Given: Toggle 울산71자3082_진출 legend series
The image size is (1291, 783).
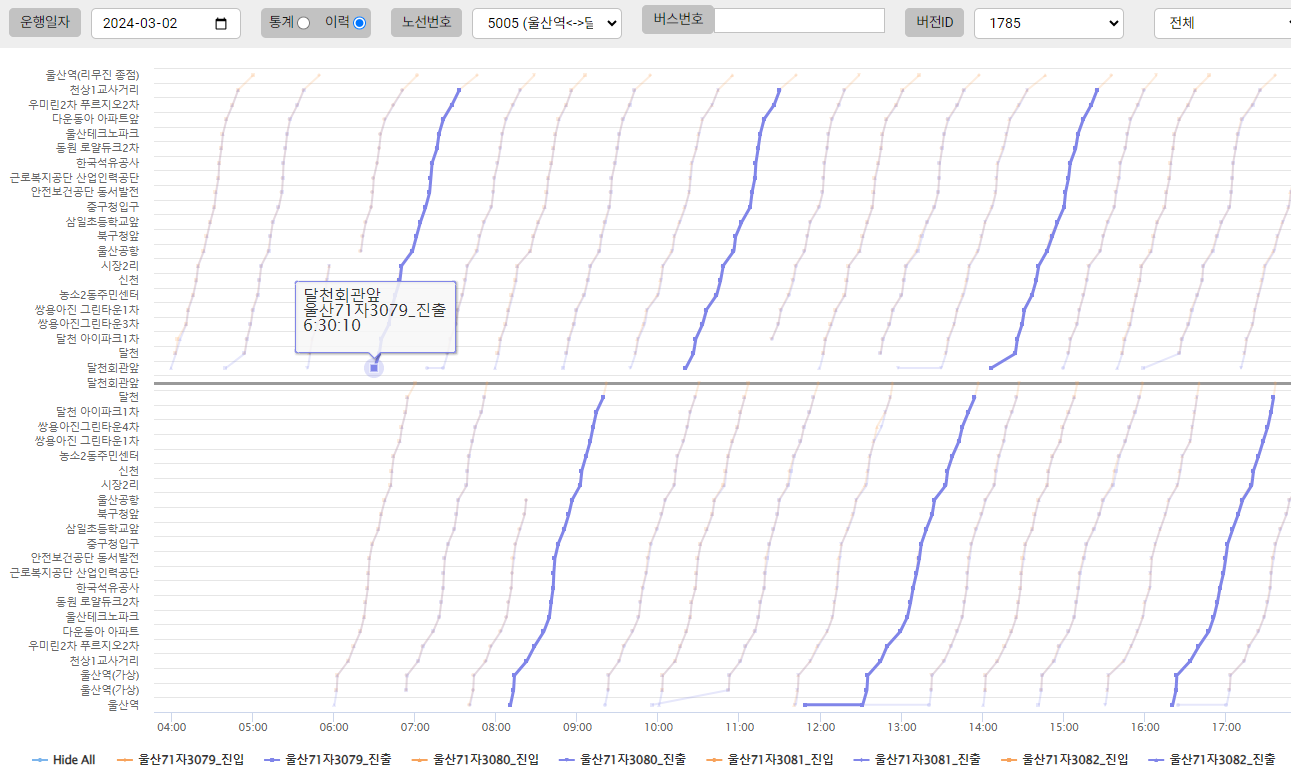Looking at the screenshot, I should click(x=1222, y=760).
